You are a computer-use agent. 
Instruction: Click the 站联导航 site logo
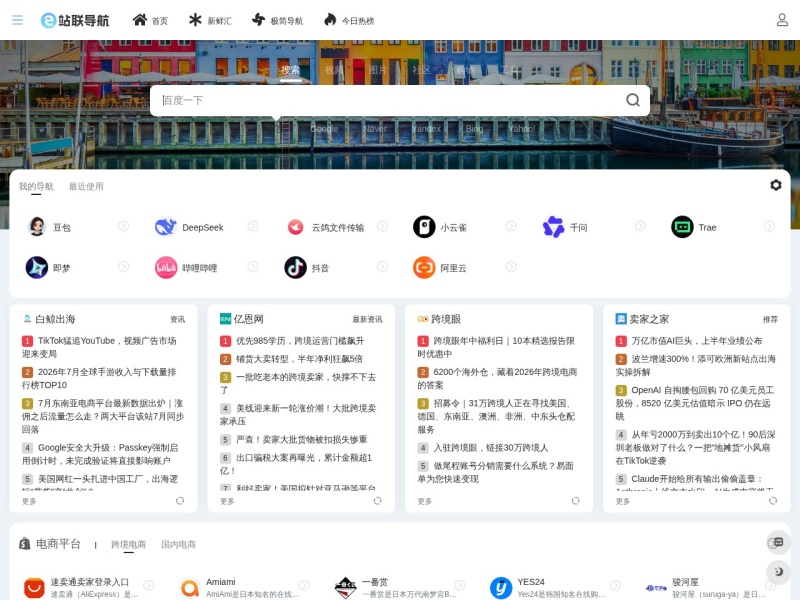pyautogui.click(x=75, y=20)
